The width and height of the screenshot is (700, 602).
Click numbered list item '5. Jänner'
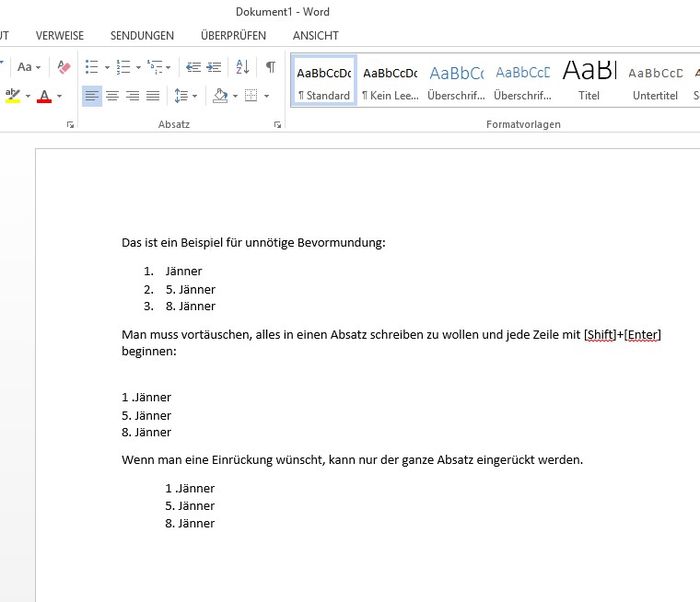190,289
